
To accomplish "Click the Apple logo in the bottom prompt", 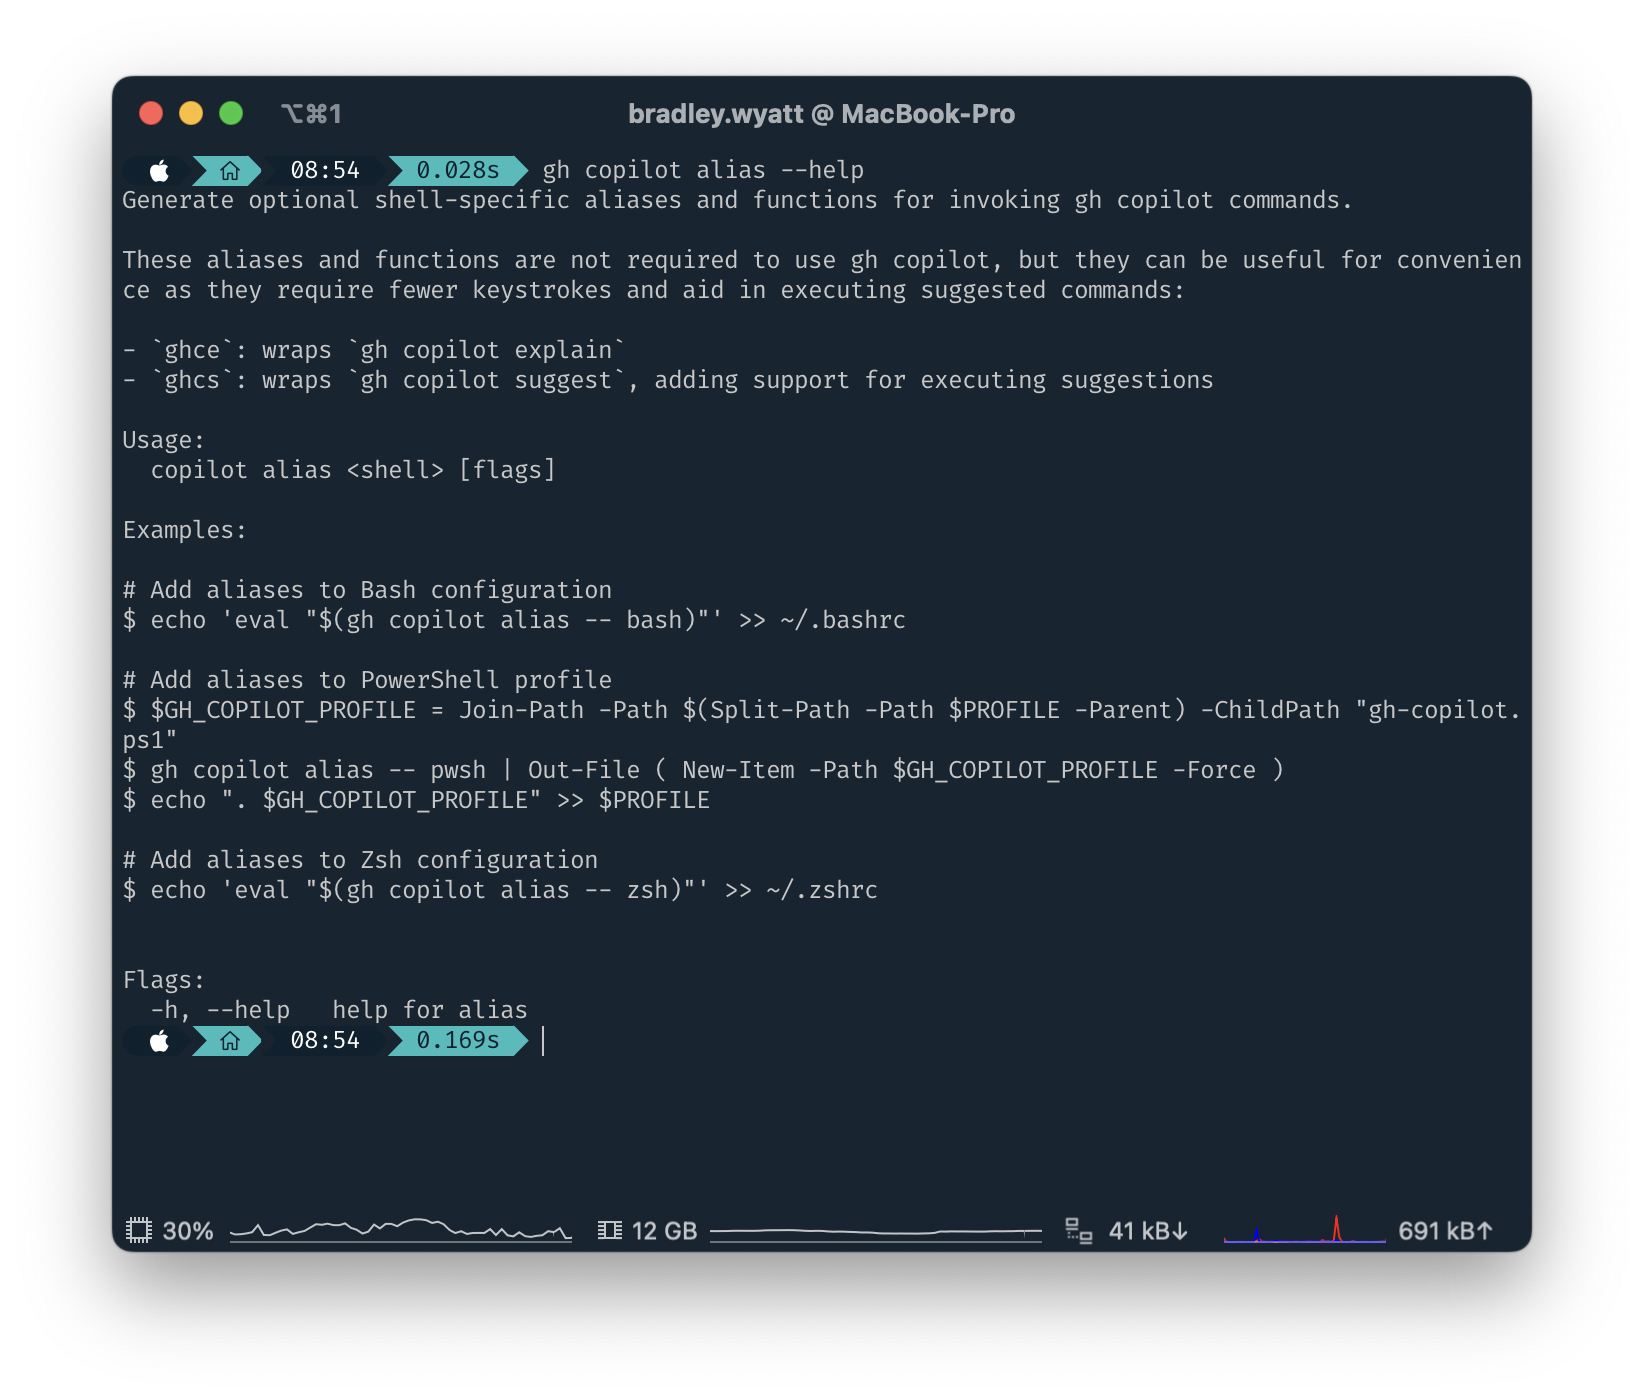I will coord(159,1041).
